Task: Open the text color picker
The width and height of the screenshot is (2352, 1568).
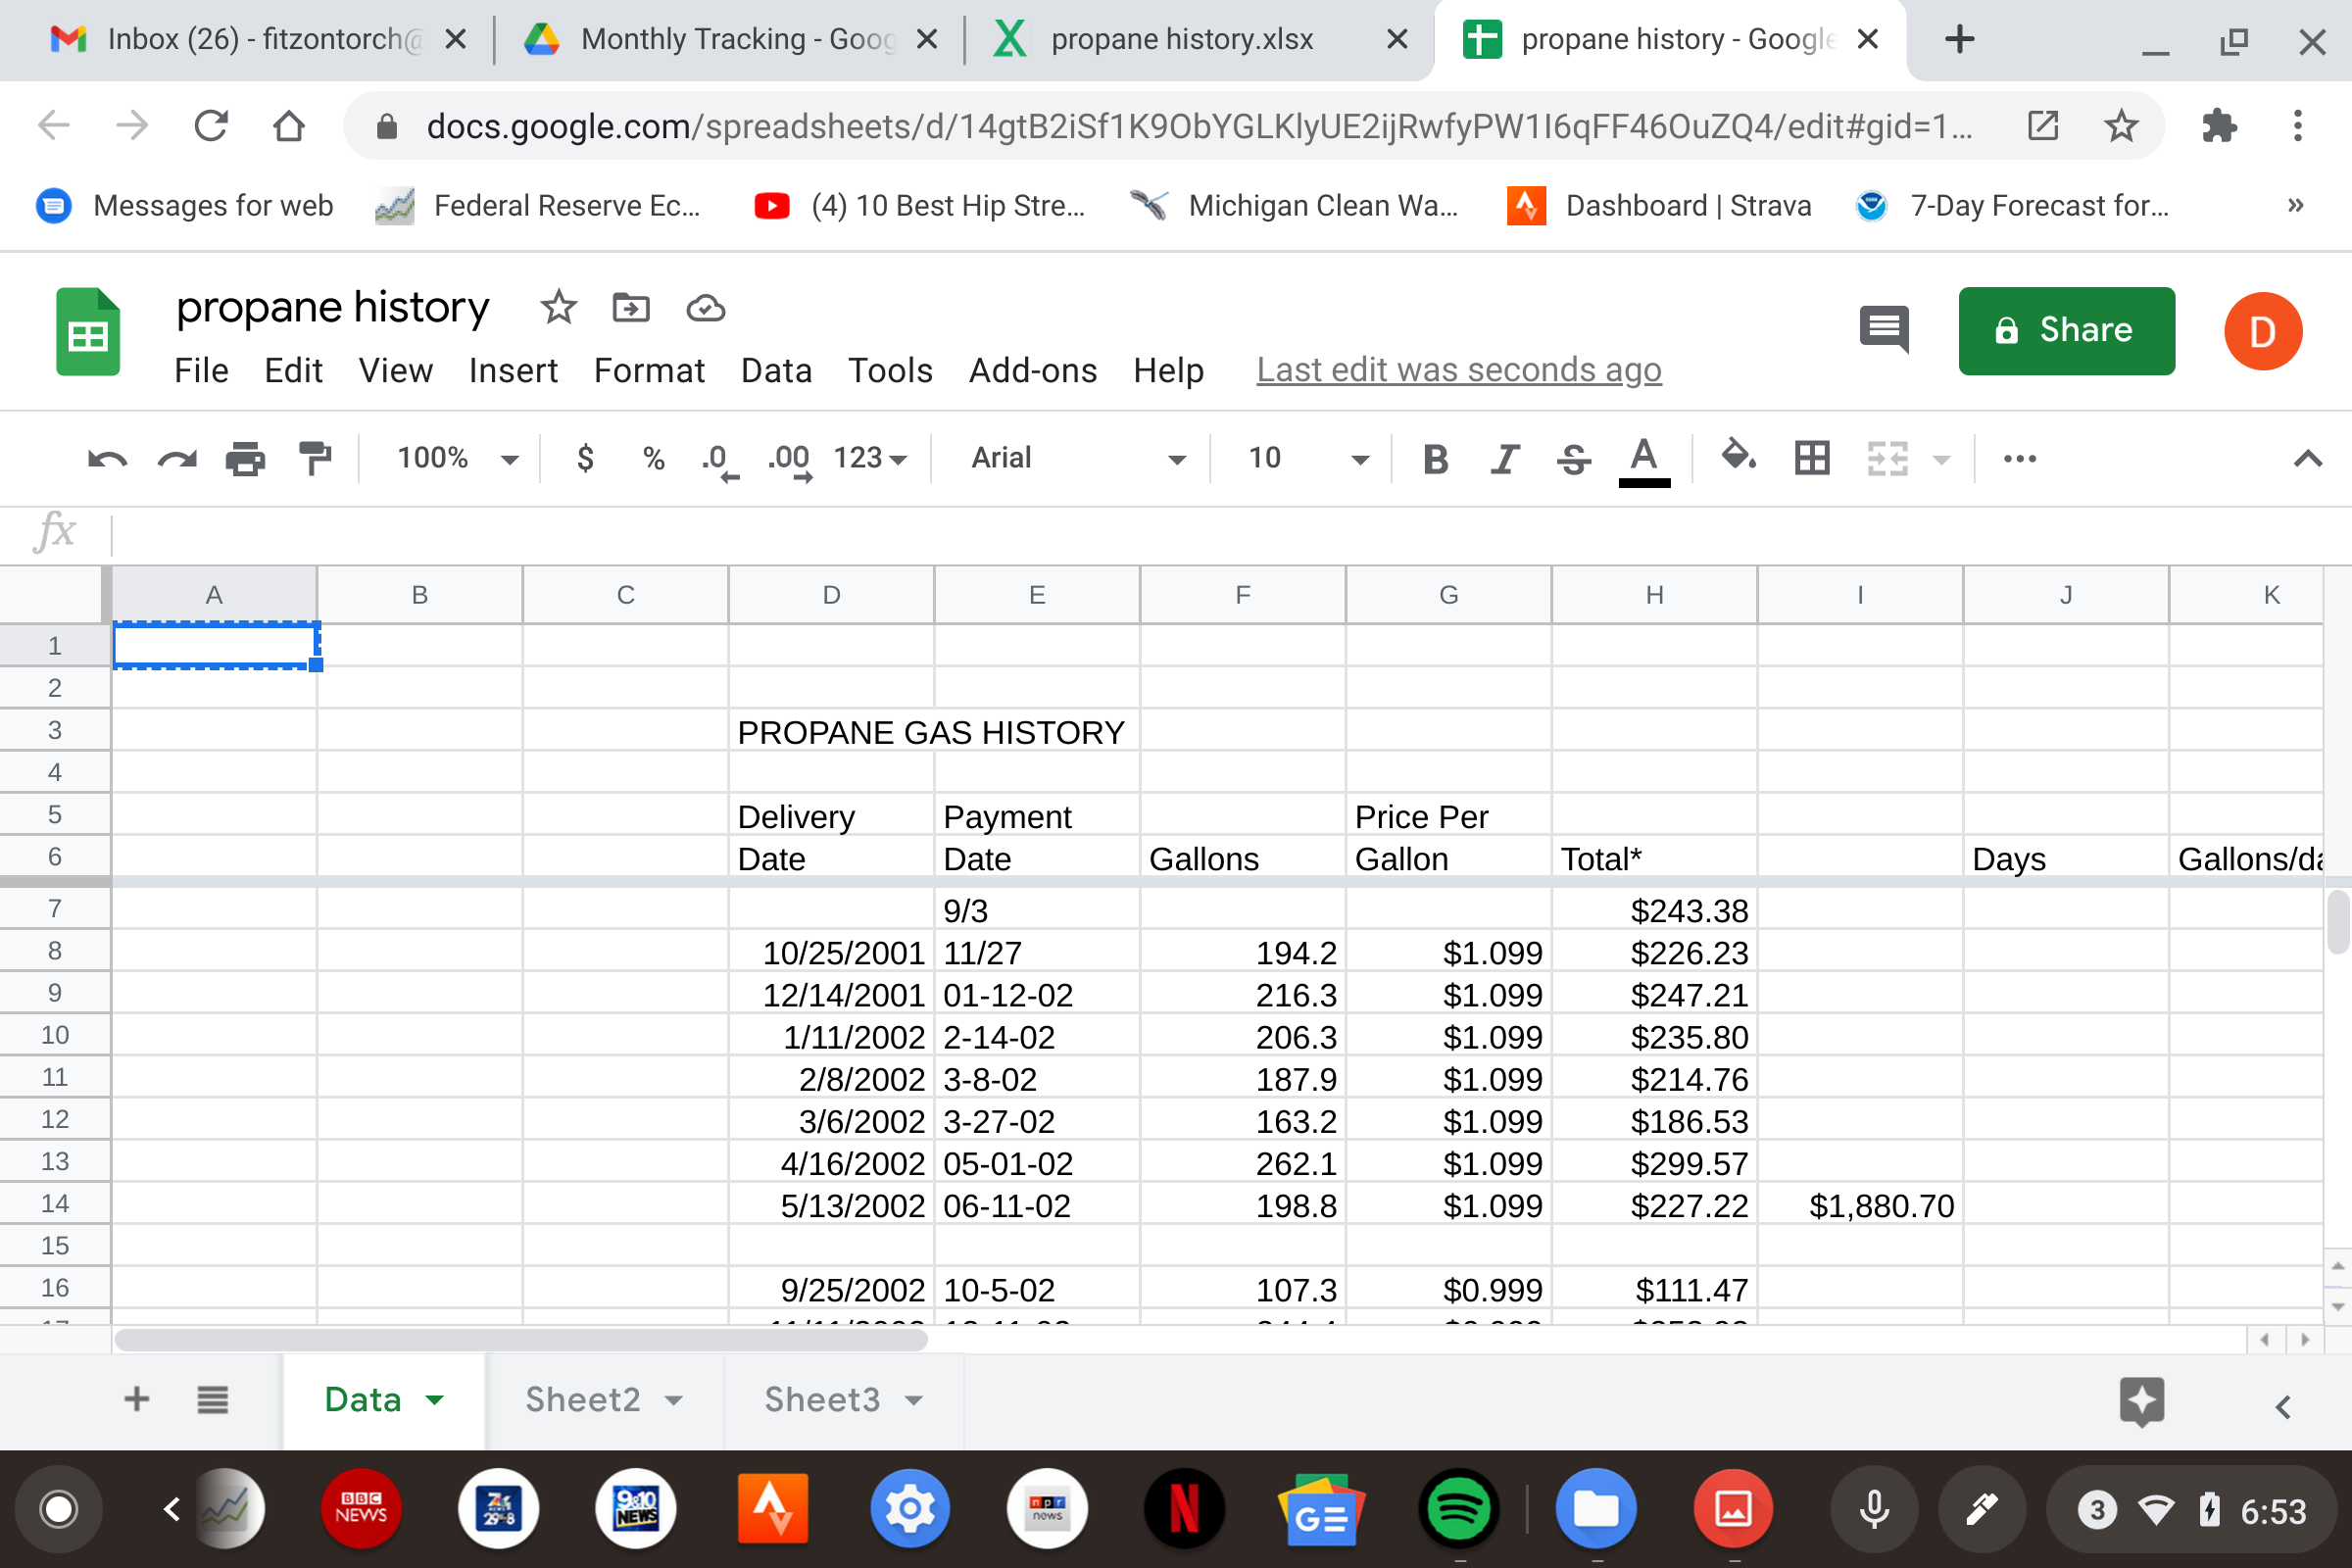Action: [1643, 459]
